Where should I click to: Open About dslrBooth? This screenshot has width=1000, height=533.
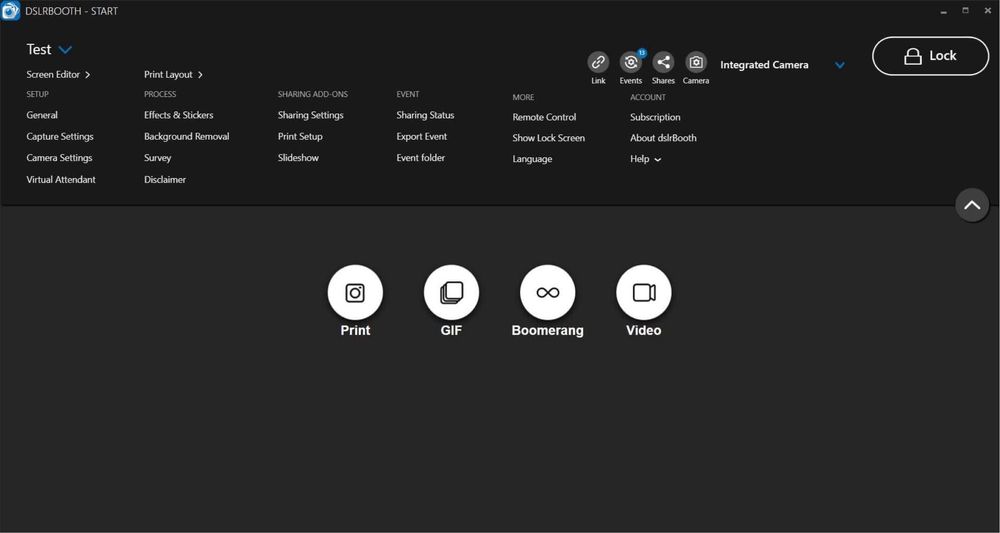(x=663, y=138)
